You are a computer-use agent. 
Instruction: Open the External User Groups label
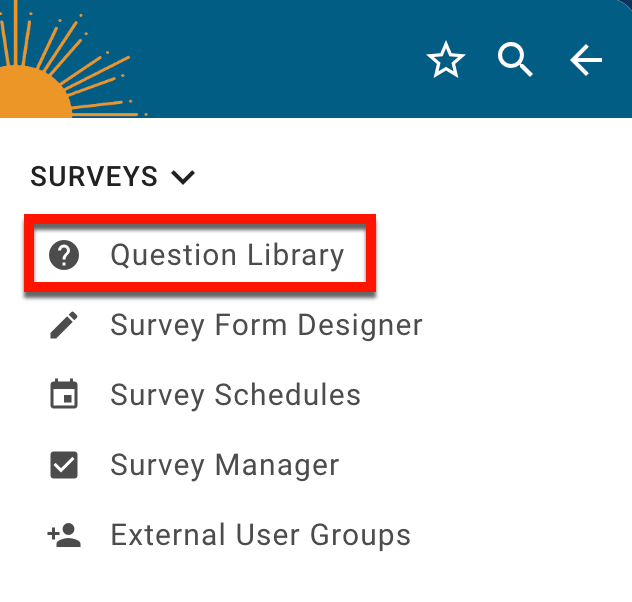pyautogui.click(x=260, y=535)
